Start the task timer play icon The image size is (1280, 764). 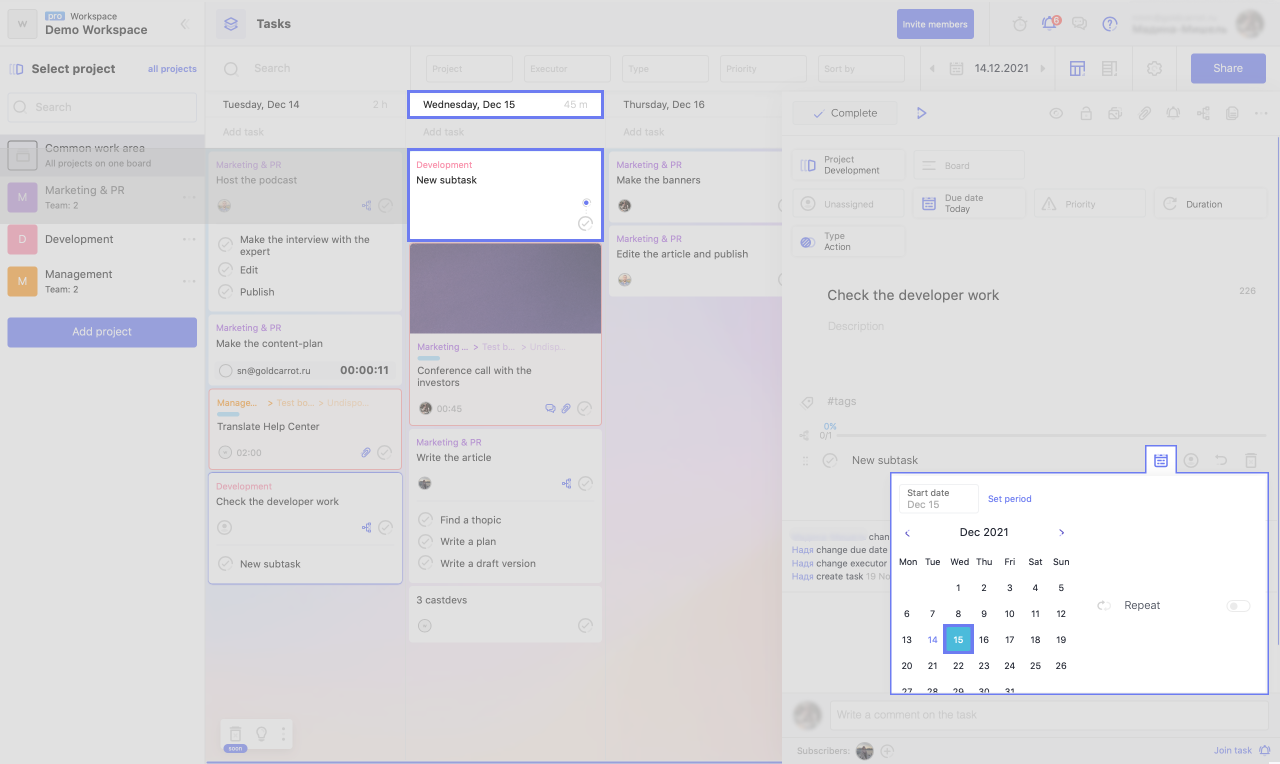tap(921, 113)
